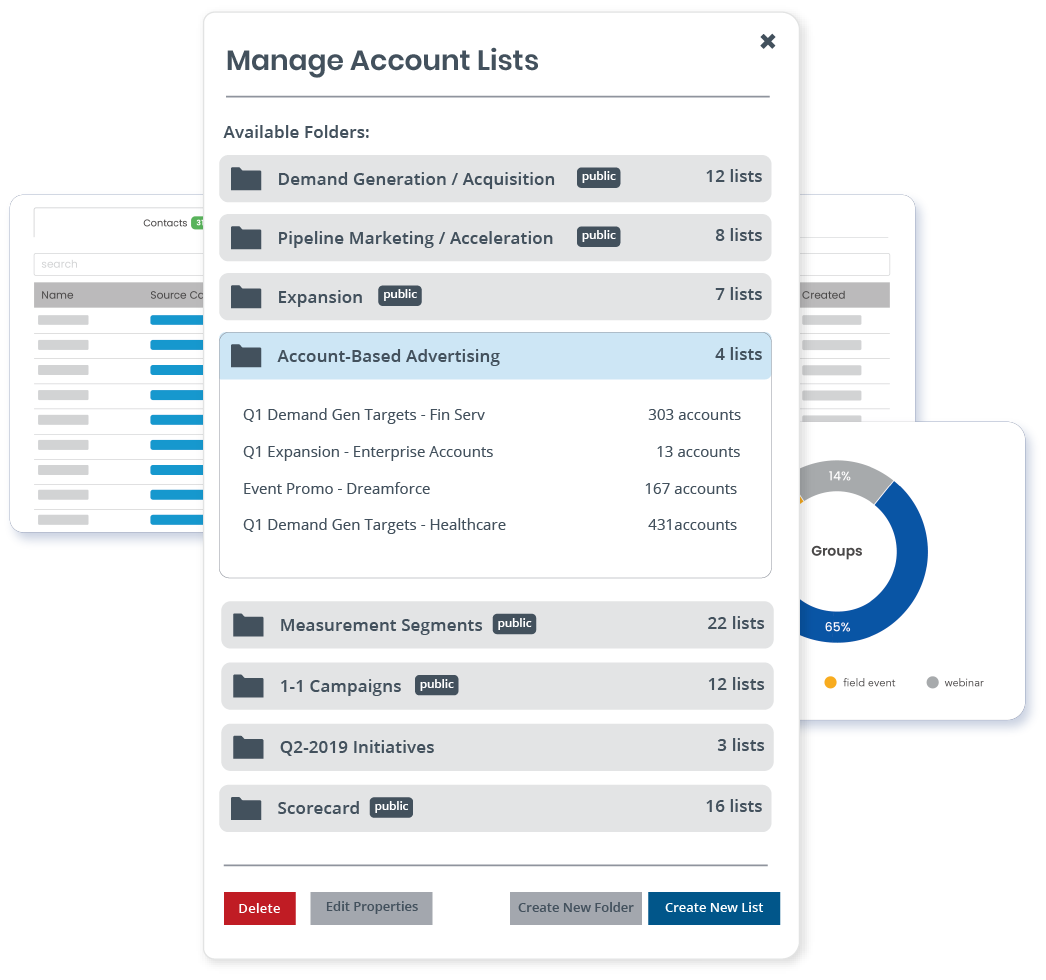
Task: Click the Account-Based Advertising folder icon
Action: coord(246,356)
